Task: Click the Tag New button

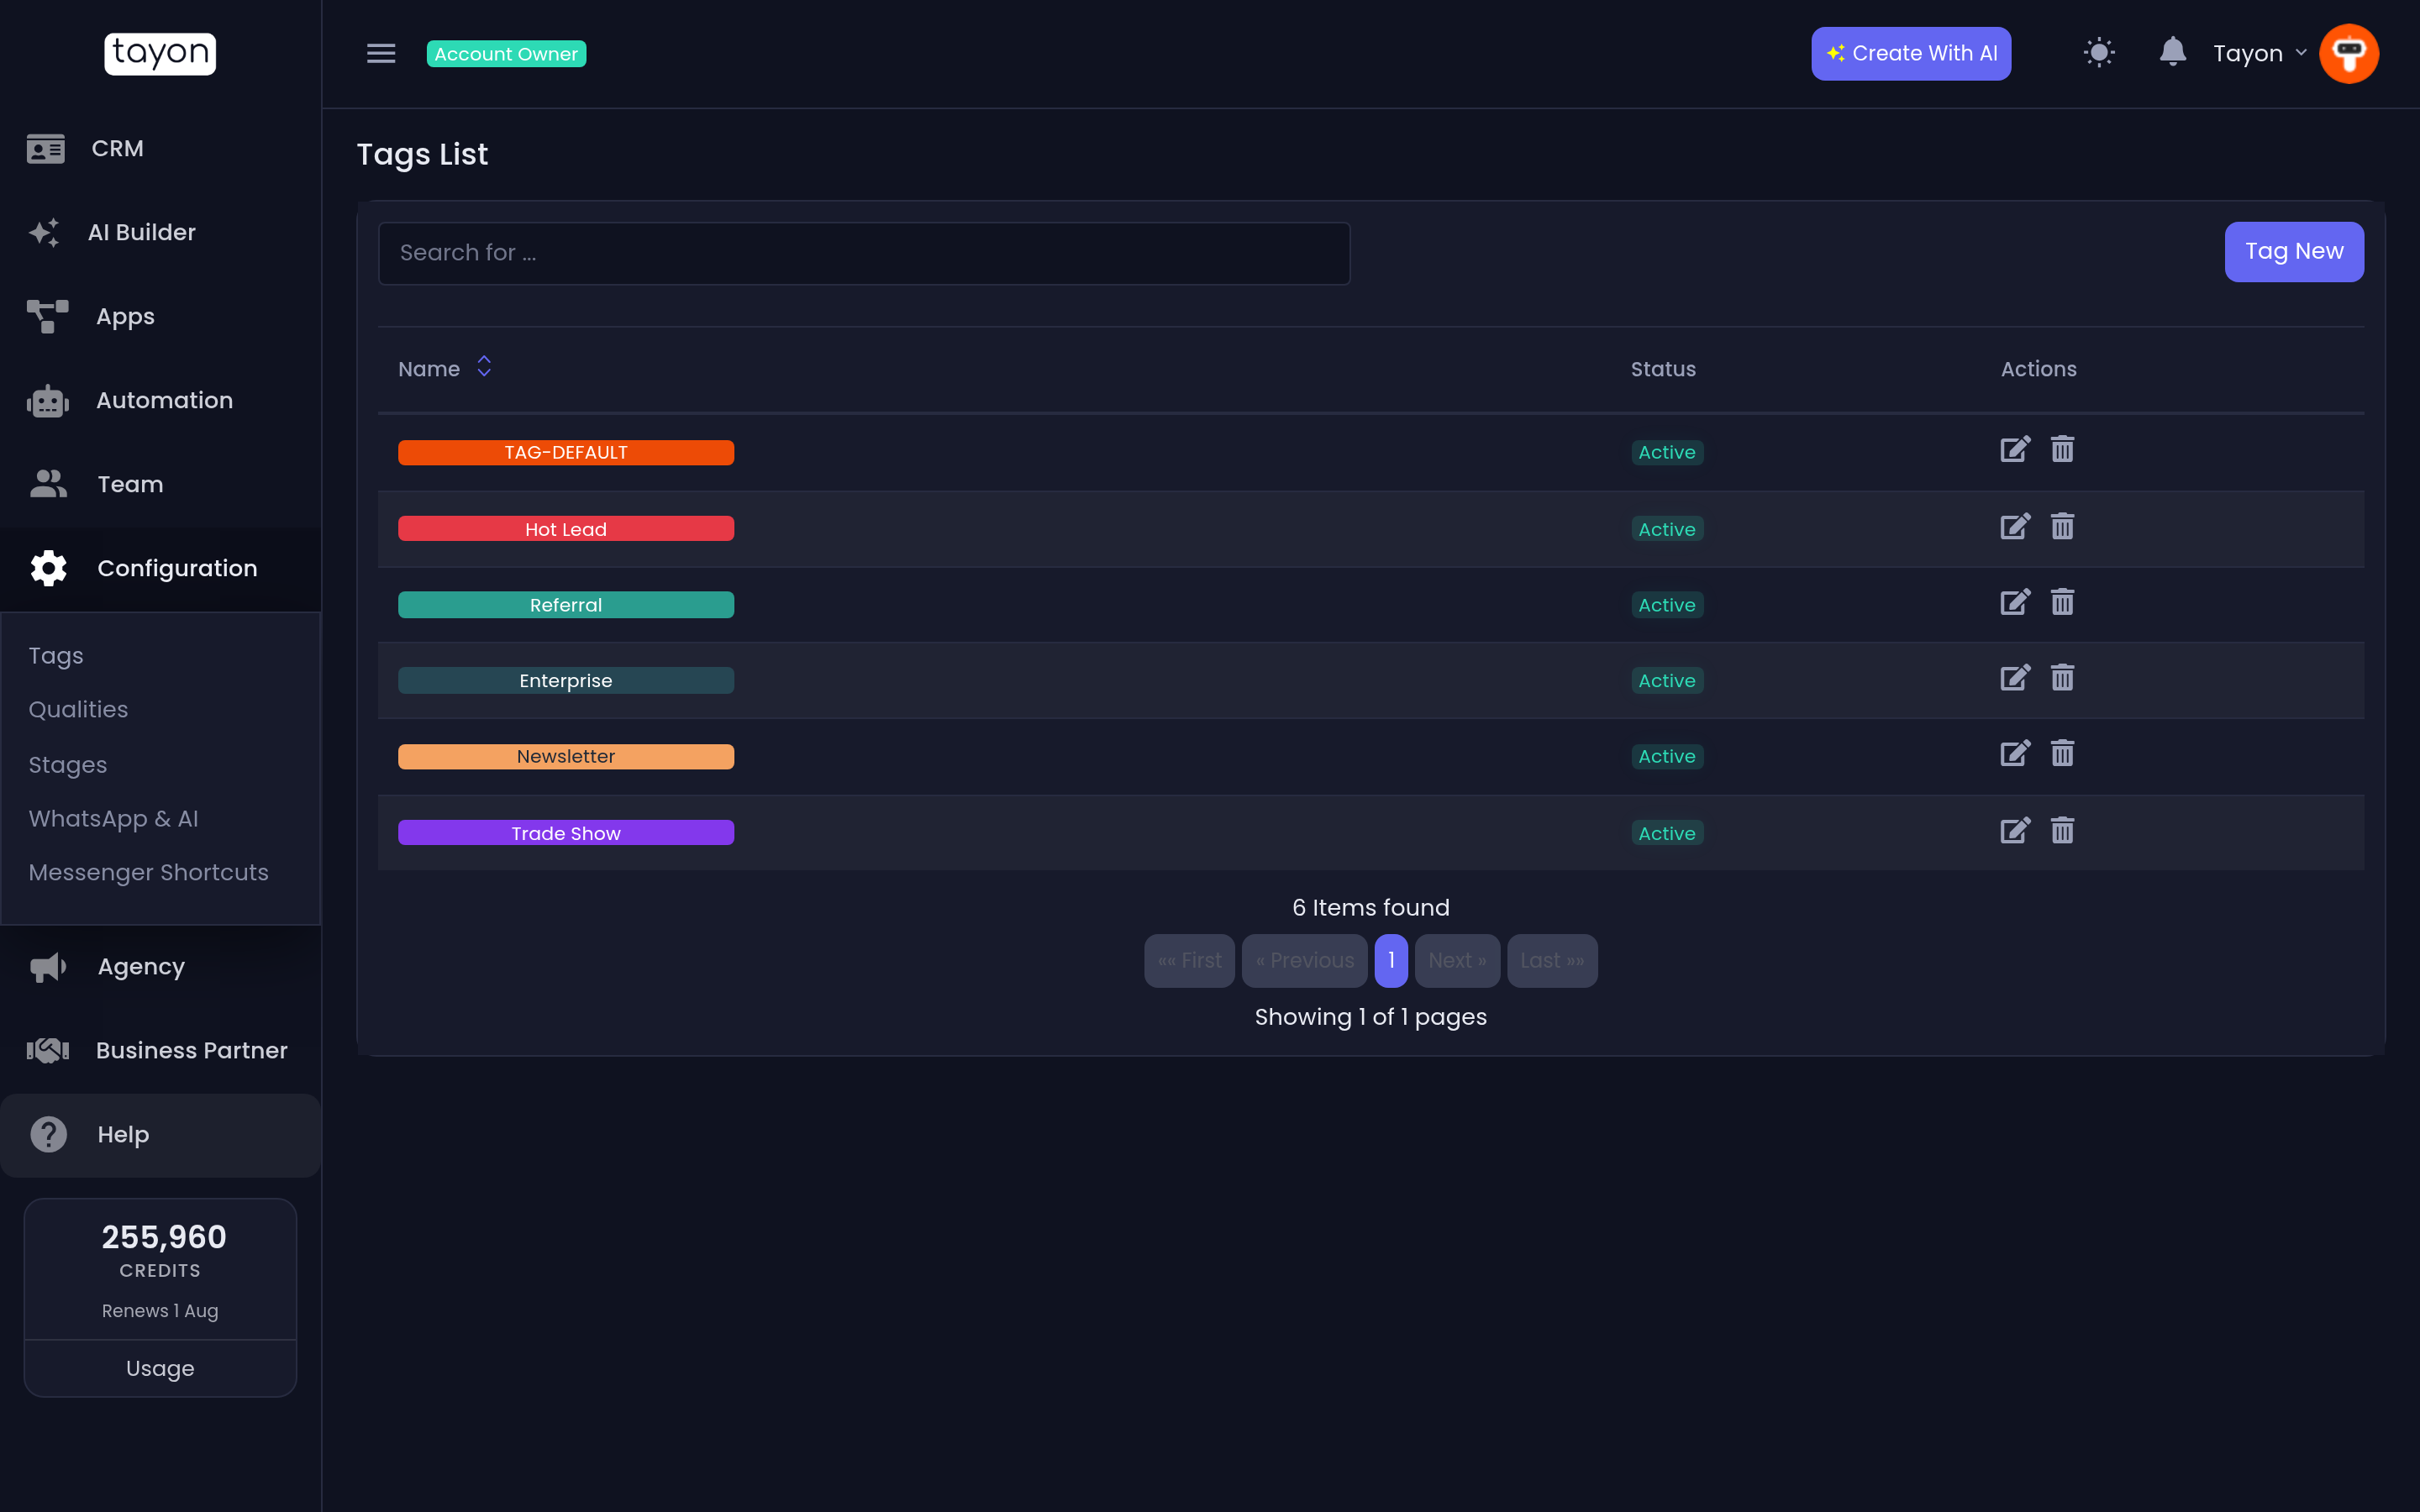Action: point(2294,252)
